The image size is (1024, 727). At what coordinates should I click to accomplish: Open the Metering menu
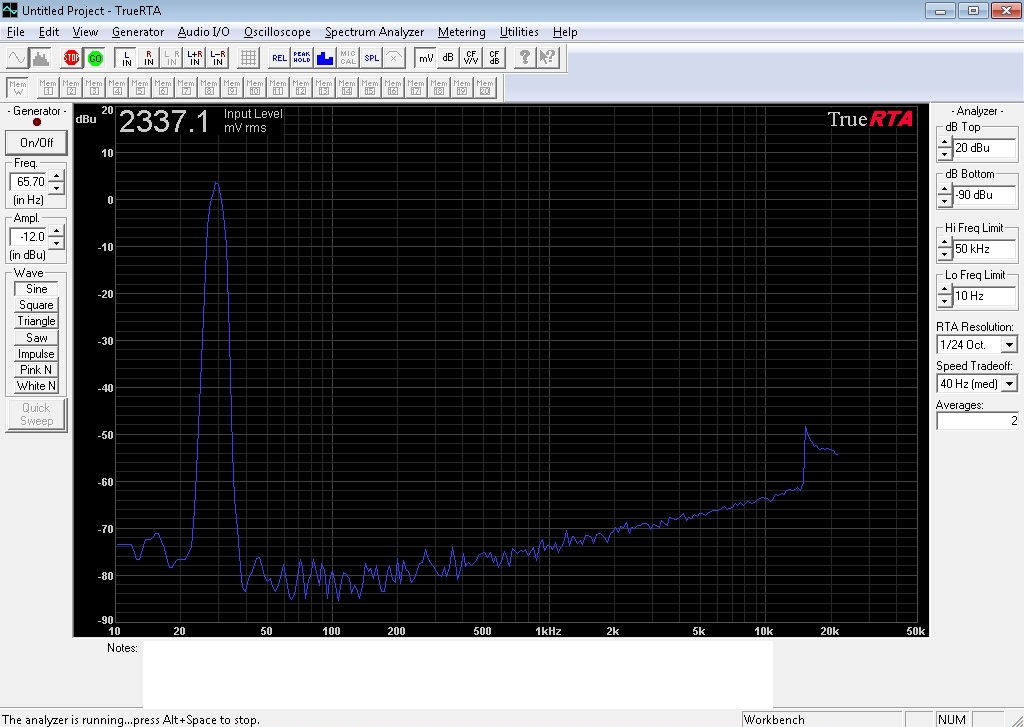pyautogui.click(x=462, y=32)
